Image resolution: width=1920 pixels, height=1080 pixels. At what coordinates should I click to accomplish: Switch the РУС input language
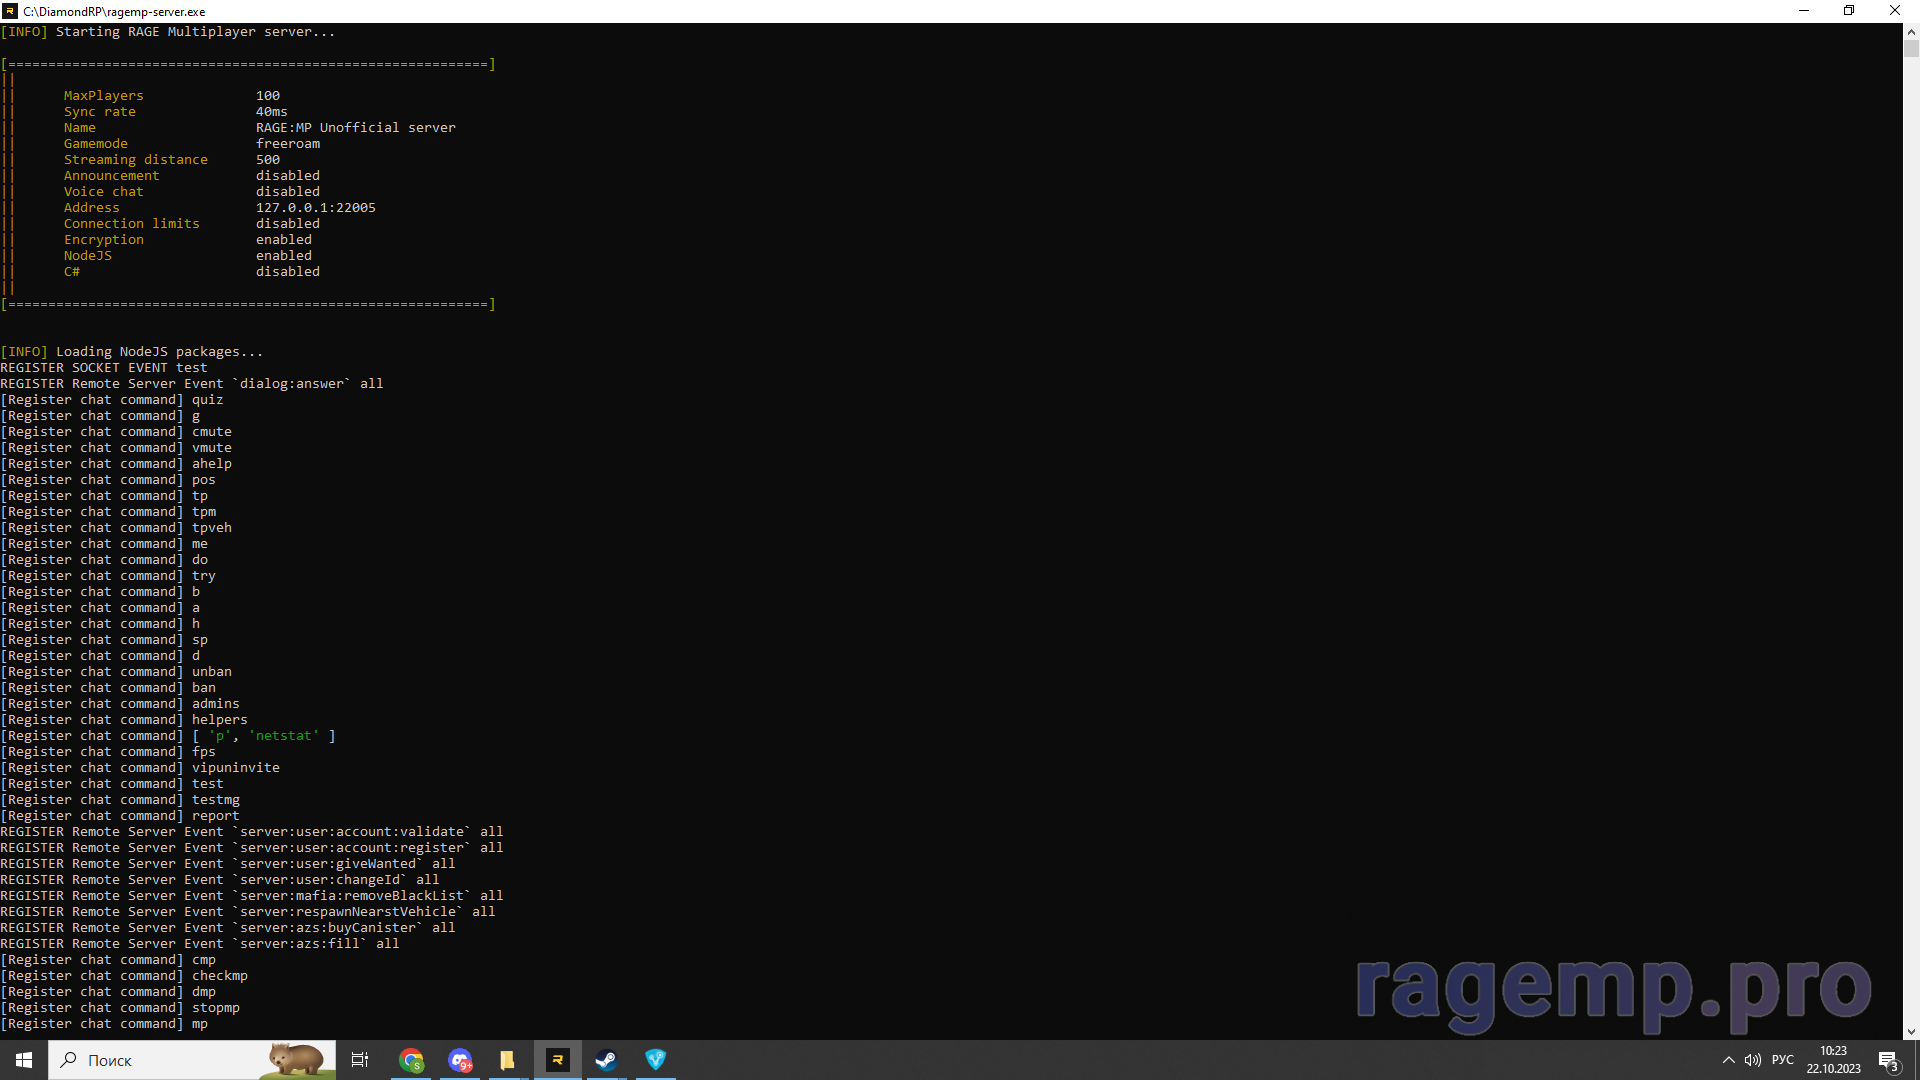coord(1783,1060)
